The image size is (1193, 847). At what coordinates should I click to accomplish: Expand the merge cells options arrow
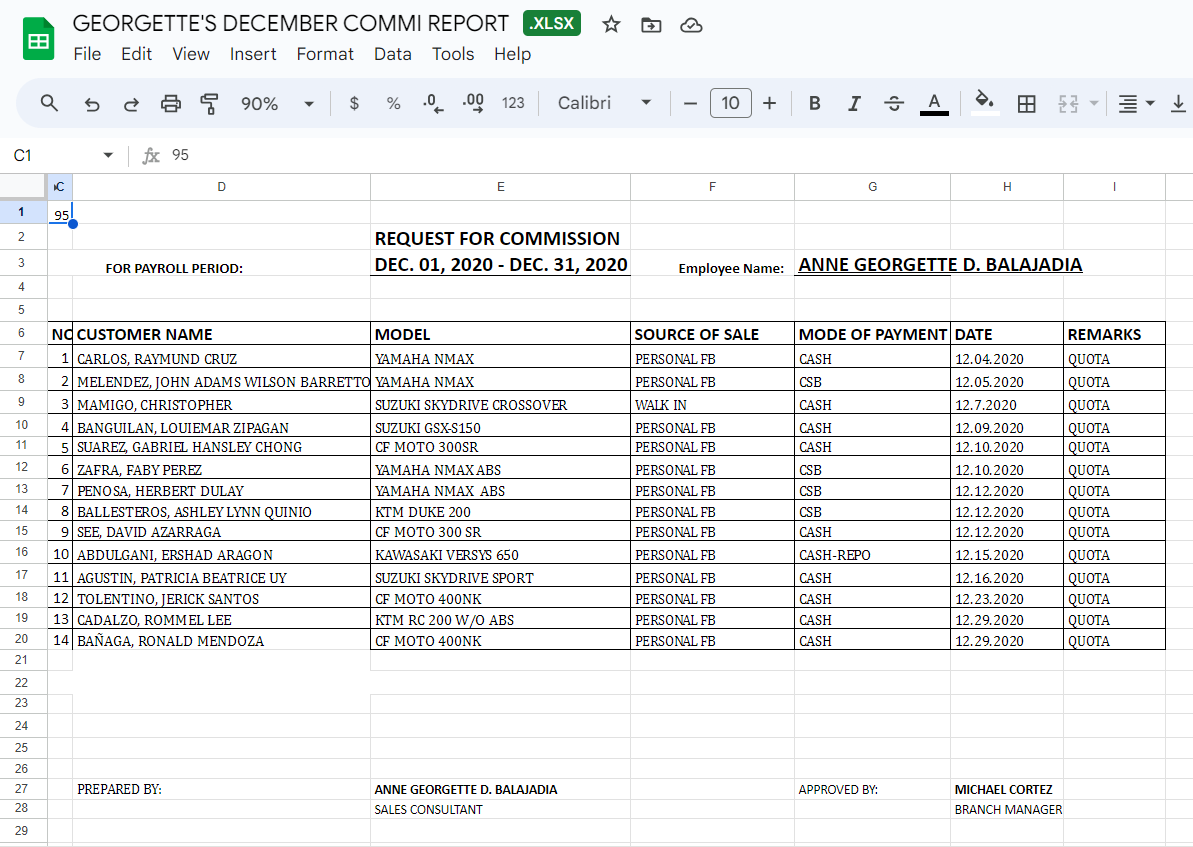(x=1094, y=103)
